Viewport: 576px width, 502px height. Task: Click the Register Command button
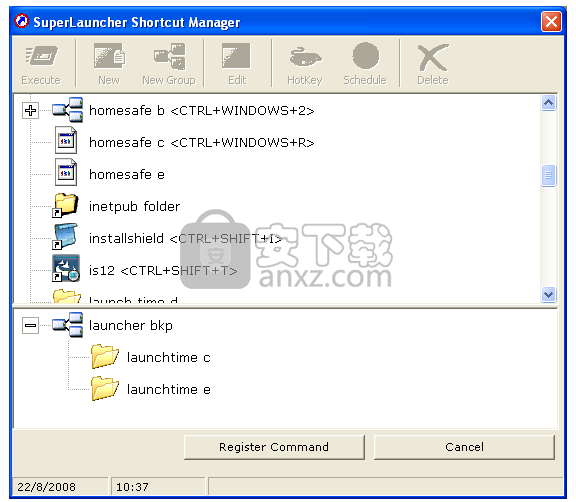(274, 447)
